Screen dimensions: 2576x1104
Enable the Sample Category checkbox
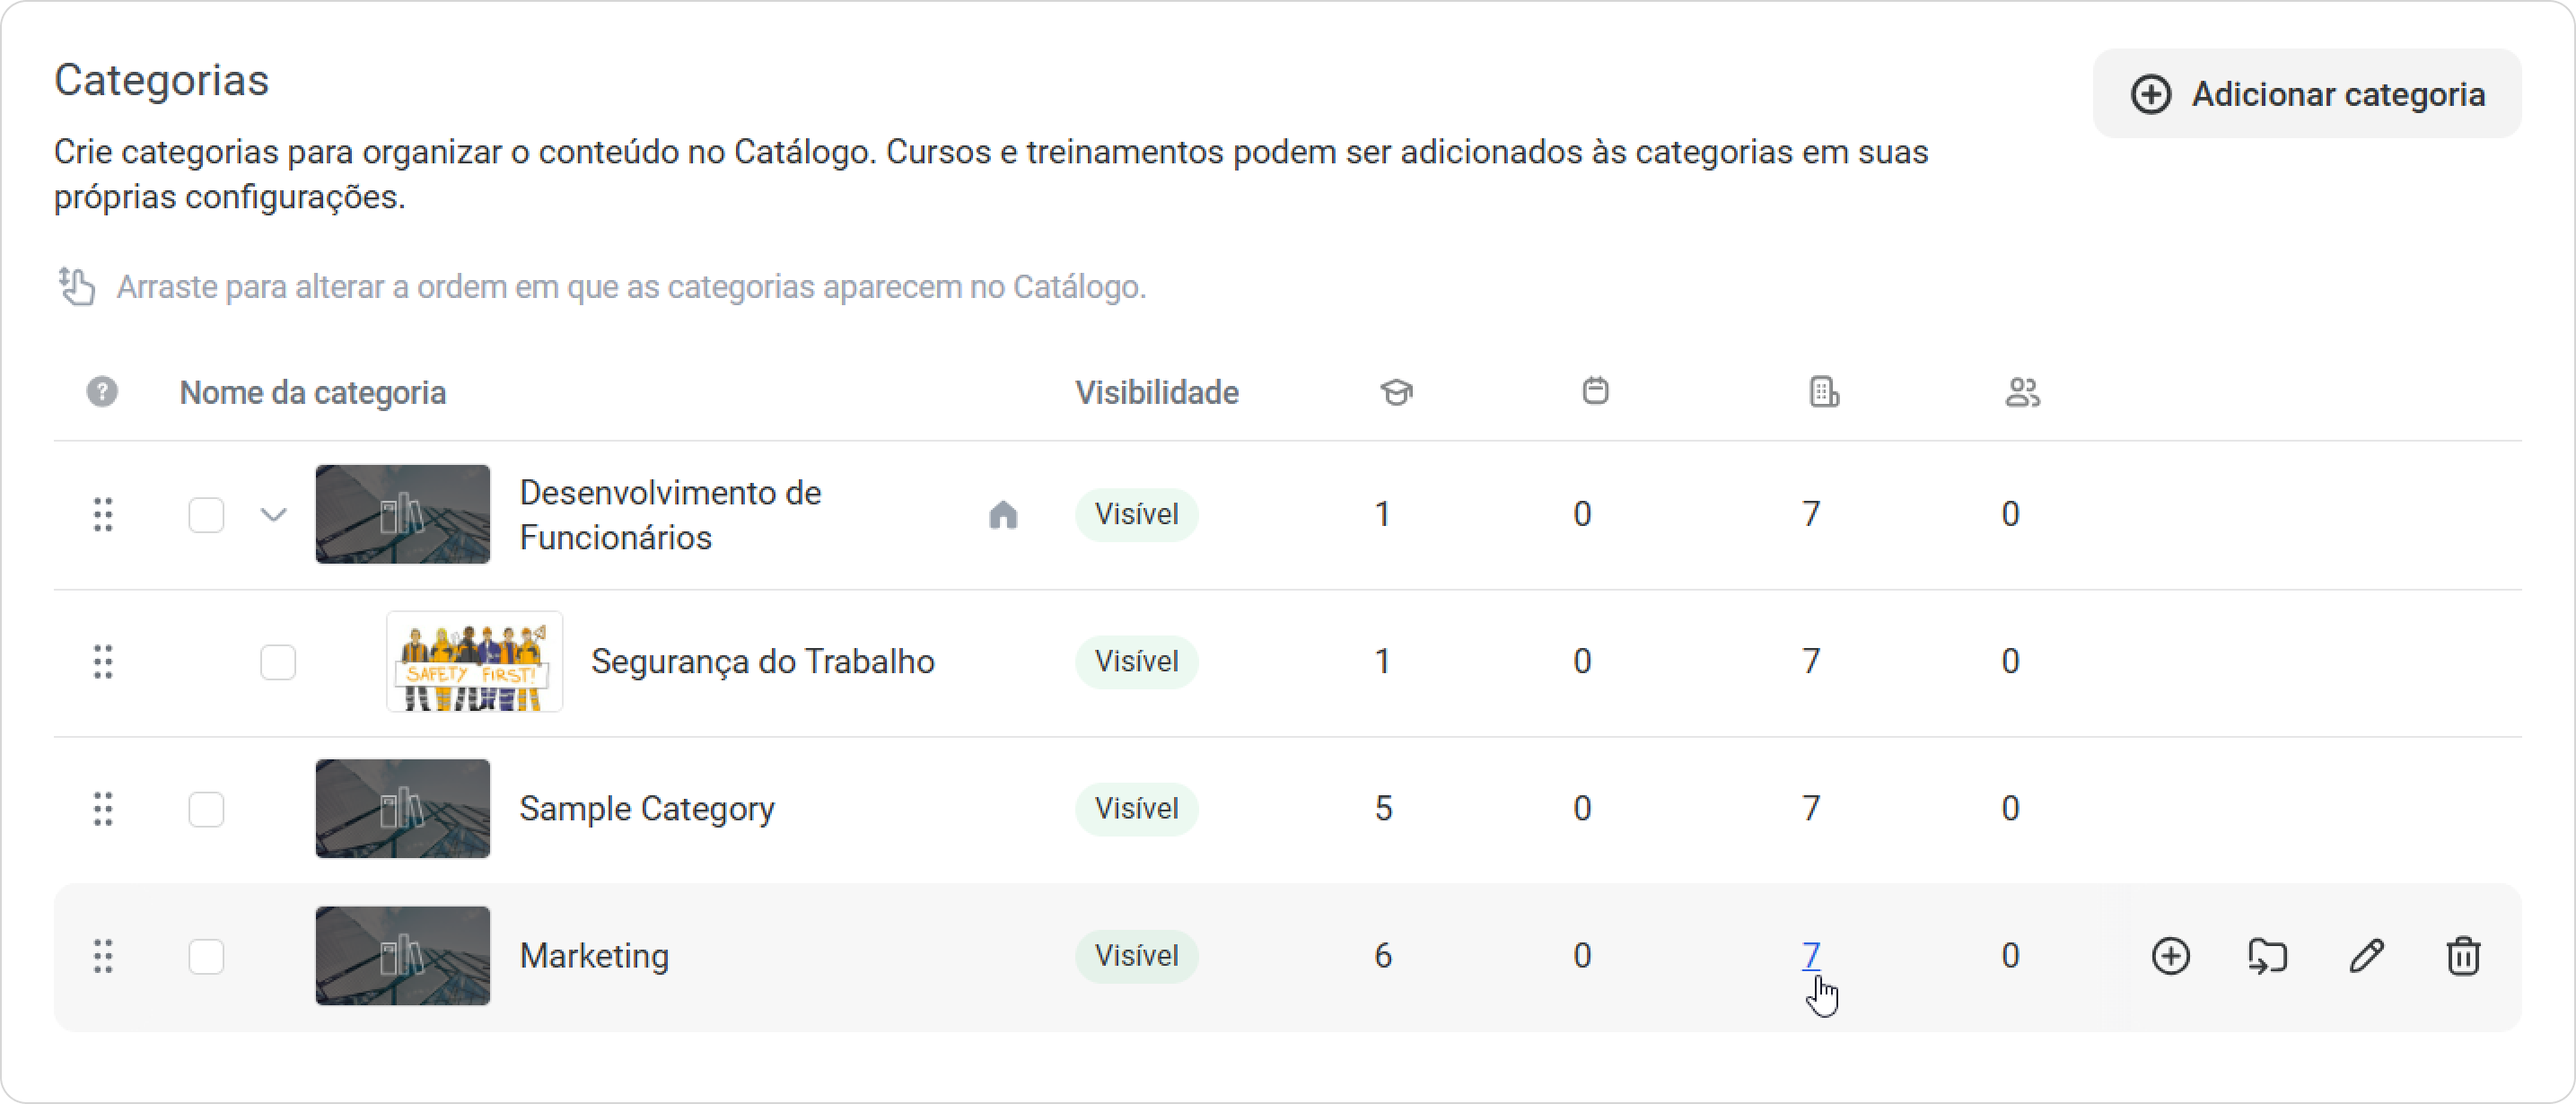coord(206,809)
